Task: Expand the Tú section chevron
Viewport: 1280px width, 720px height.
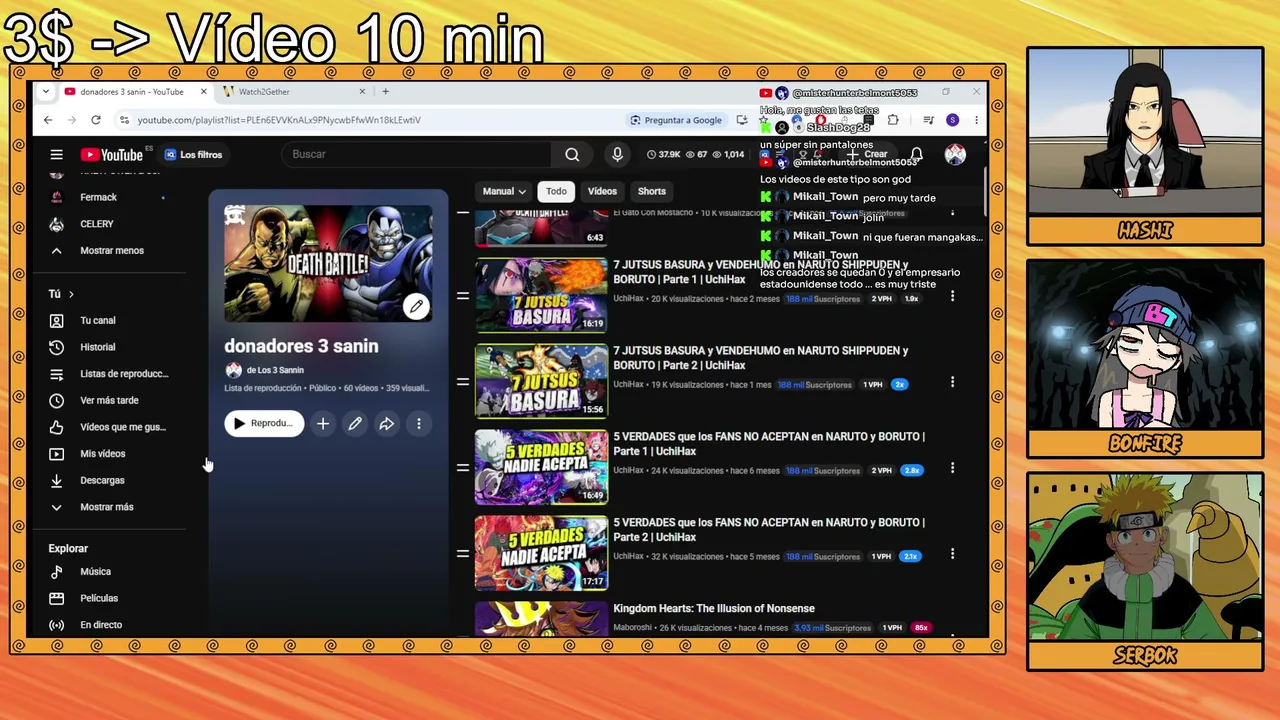Action: pyautogui.click(x=71, y=294)
